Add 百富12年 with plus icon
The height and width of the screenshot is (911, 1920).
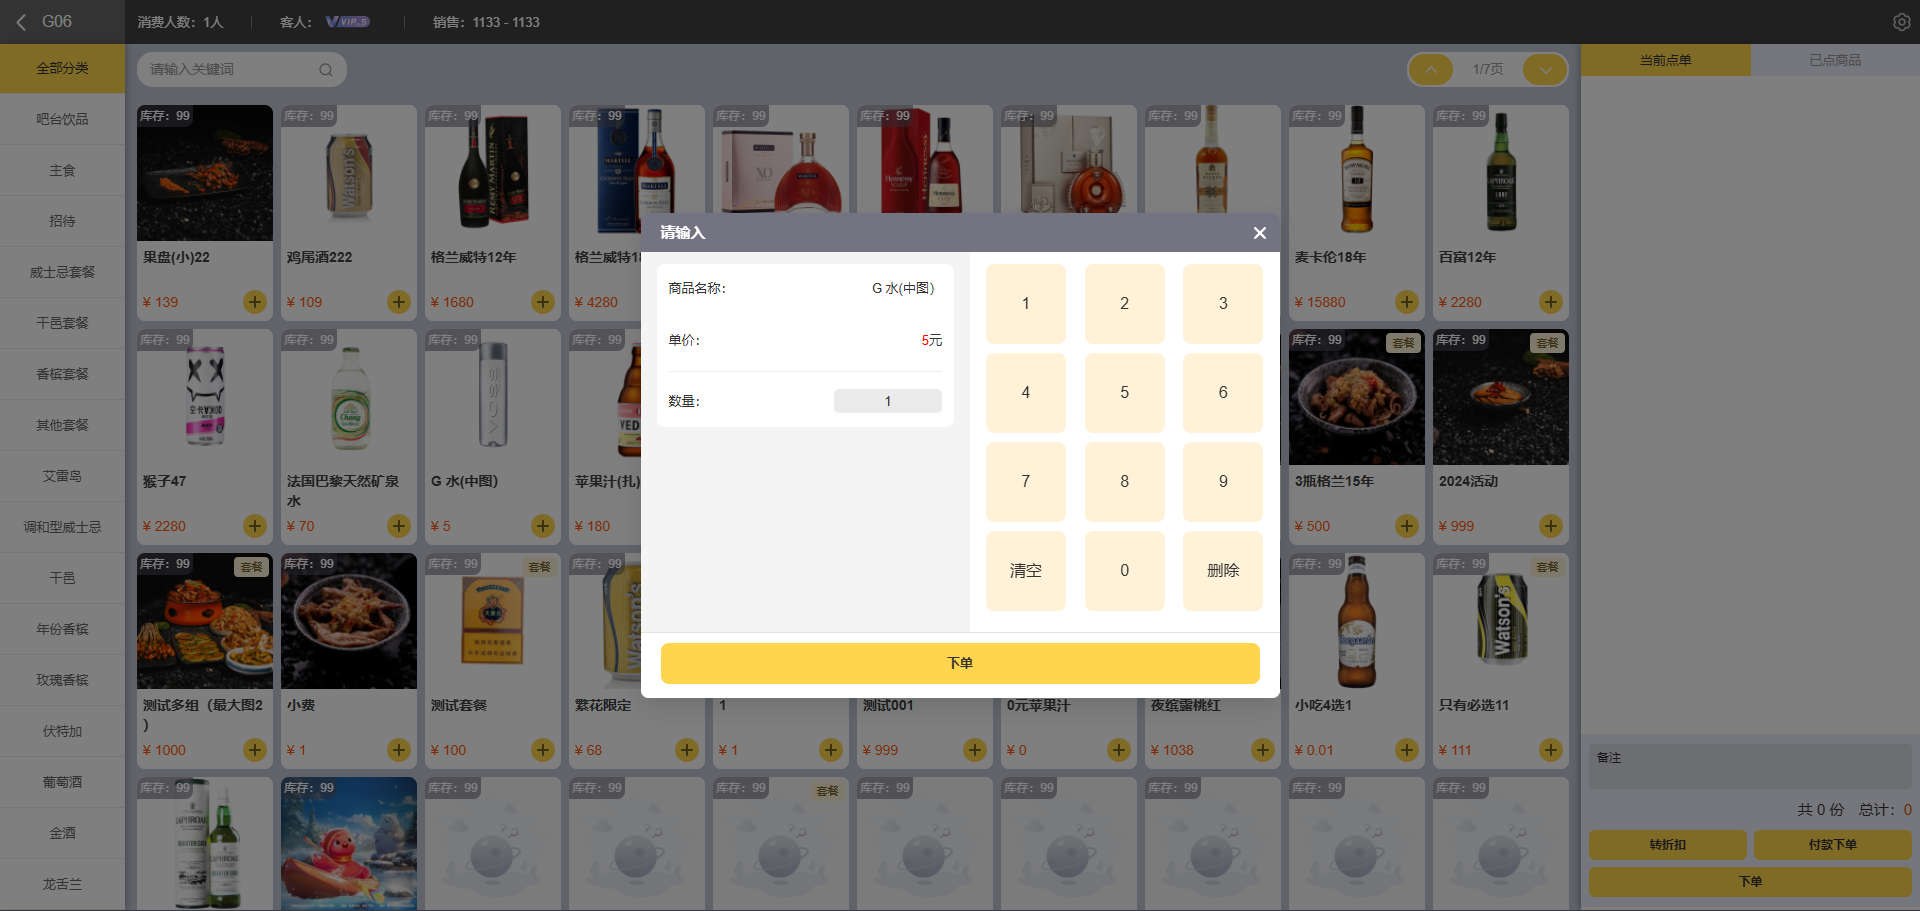click(1551, 302)
